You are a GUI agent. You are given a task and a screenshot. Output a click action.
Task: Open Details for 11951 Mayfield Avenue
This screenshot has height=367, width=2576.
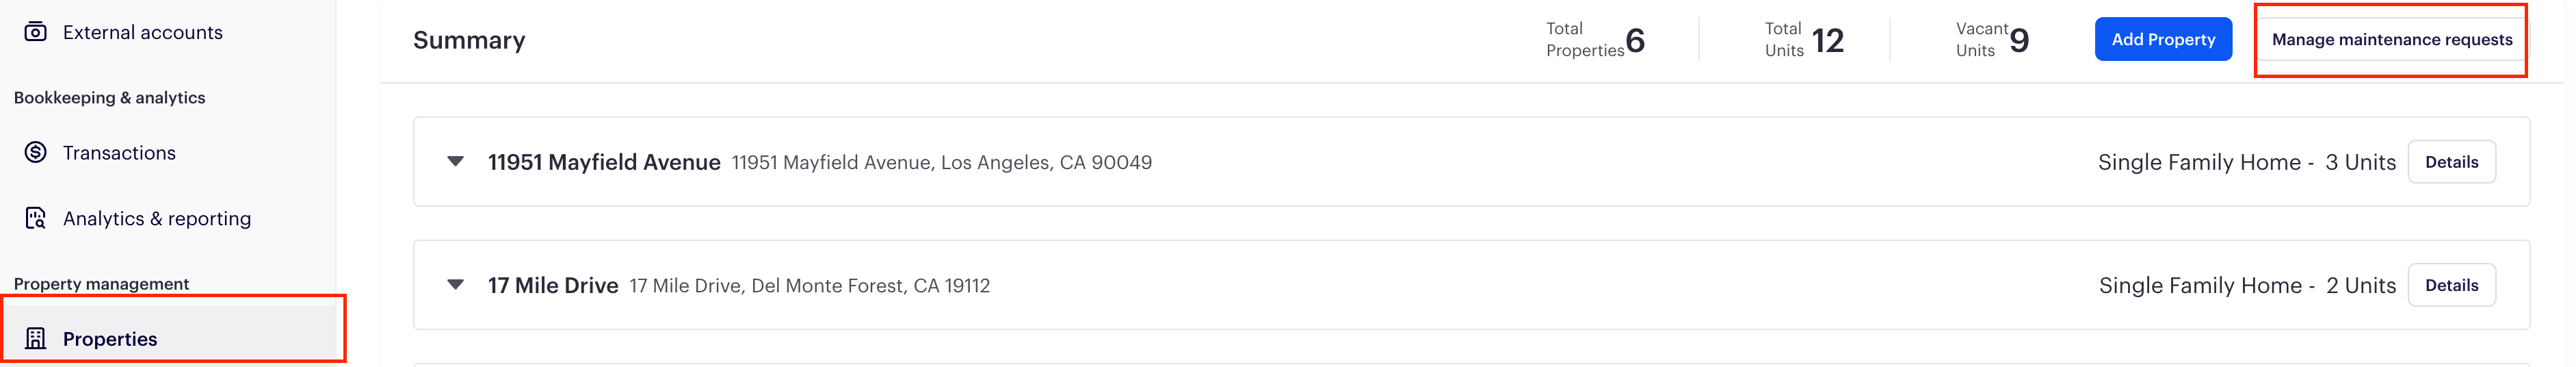click(x=2451, y=162)
